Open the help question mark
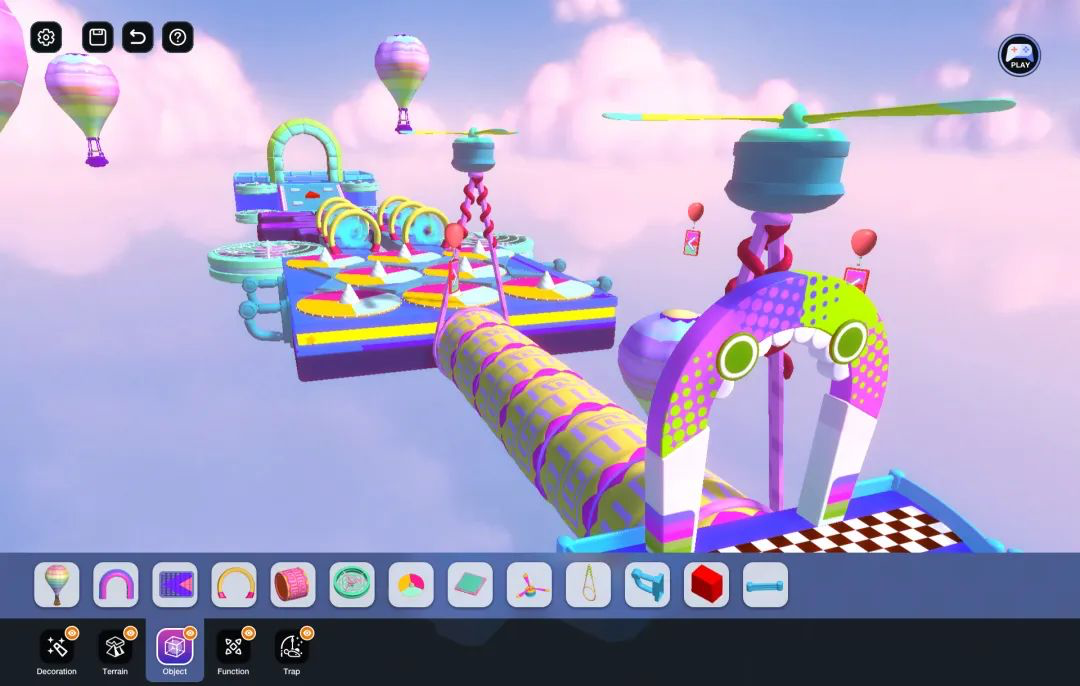The image size is (1080, 686). [178, 37]
